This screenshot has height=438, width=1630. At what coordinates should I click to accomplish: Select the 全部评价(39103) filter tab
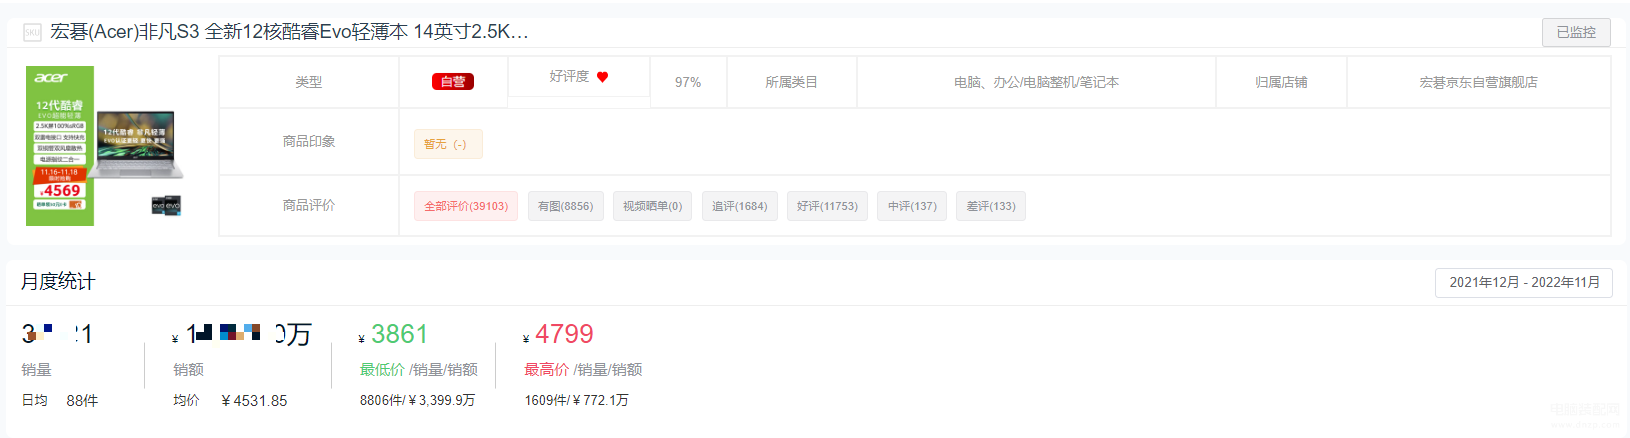(x=466, y=206)
